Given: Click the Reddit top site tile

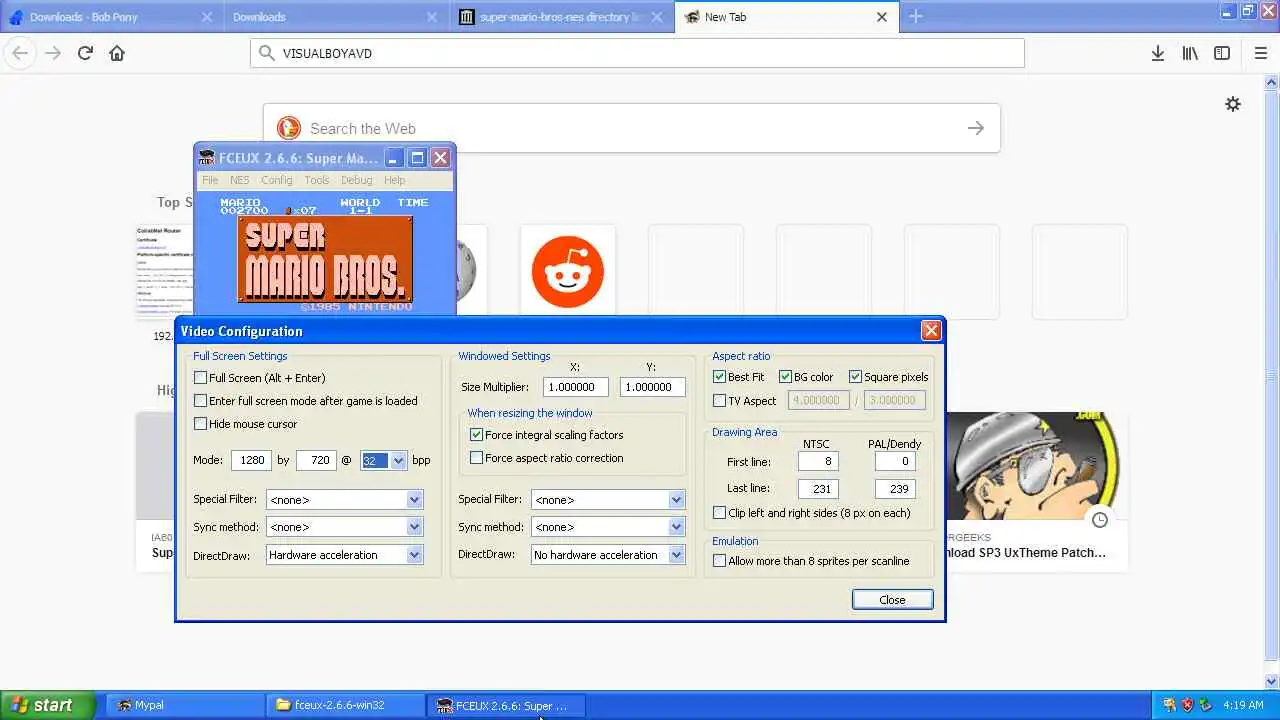Looking at the screenshot, I should [567, 272].
